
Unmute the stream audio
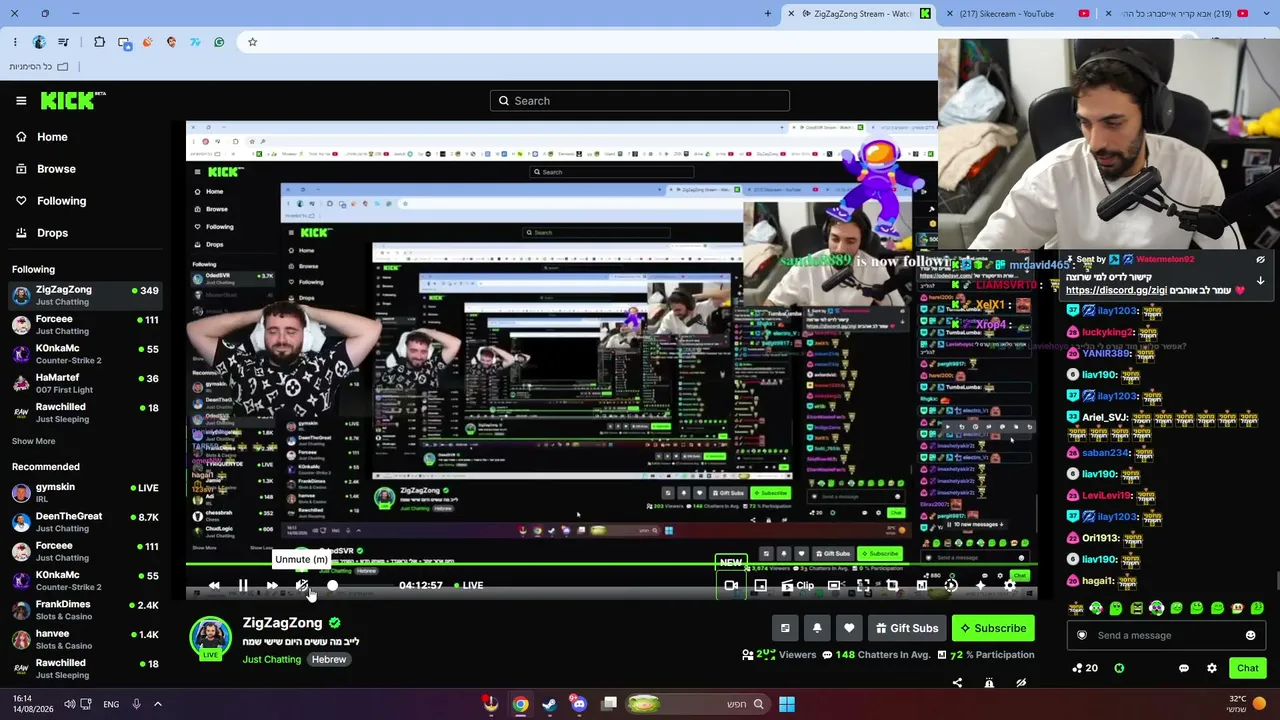coord(301,586)
